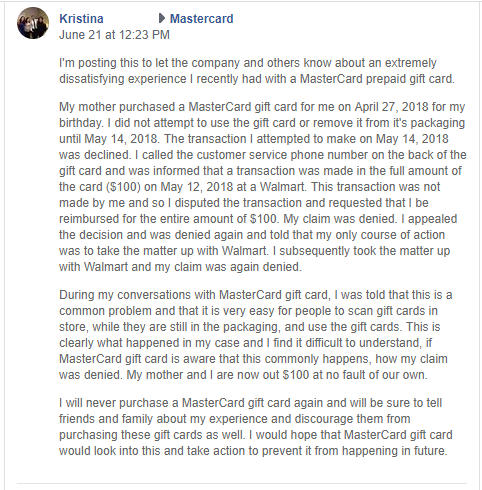This screenshot has width=482, height=490.
Task: Open Kristina's profile picture thumbnail
Action: click(x=33, y=23)
